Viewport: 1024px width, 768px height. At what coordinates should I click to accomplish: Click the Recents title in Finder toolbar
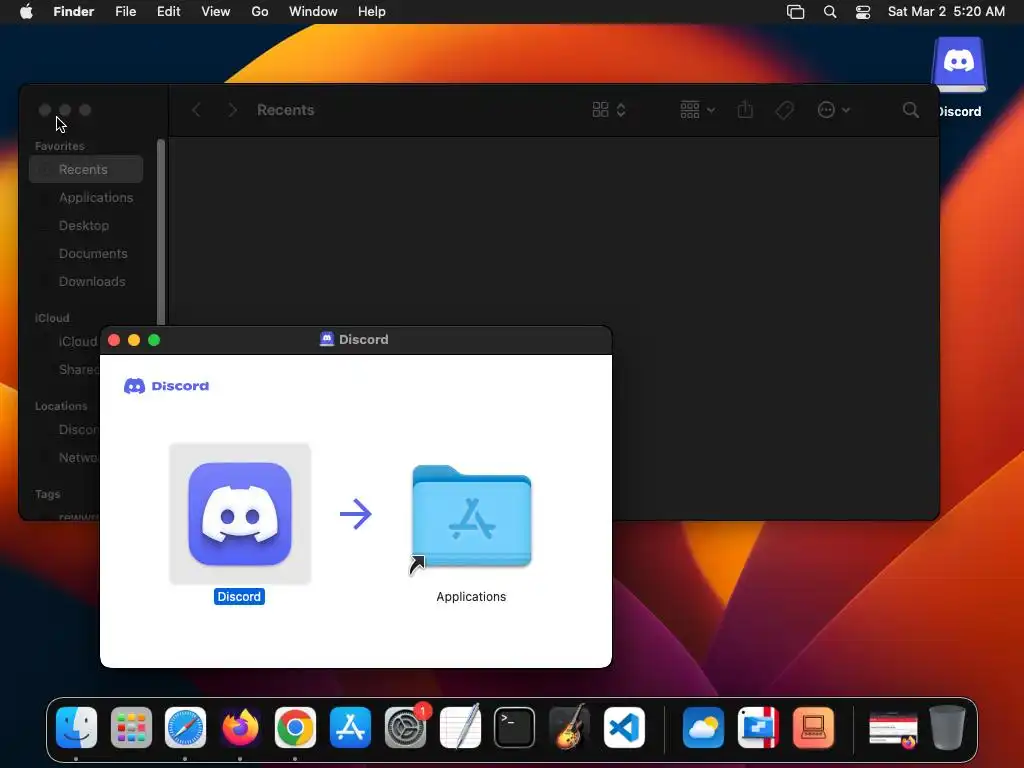[x=285, y=110]
